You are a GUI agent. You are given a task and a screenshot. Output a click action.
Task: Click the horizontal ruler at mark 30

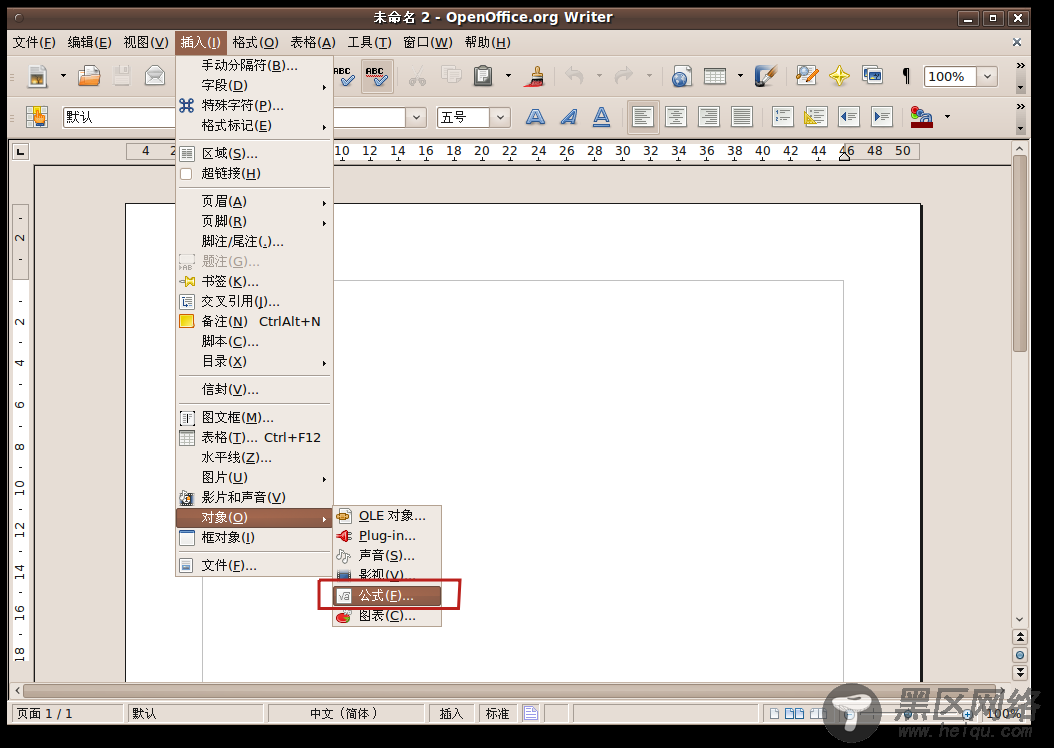pos(622,151)
